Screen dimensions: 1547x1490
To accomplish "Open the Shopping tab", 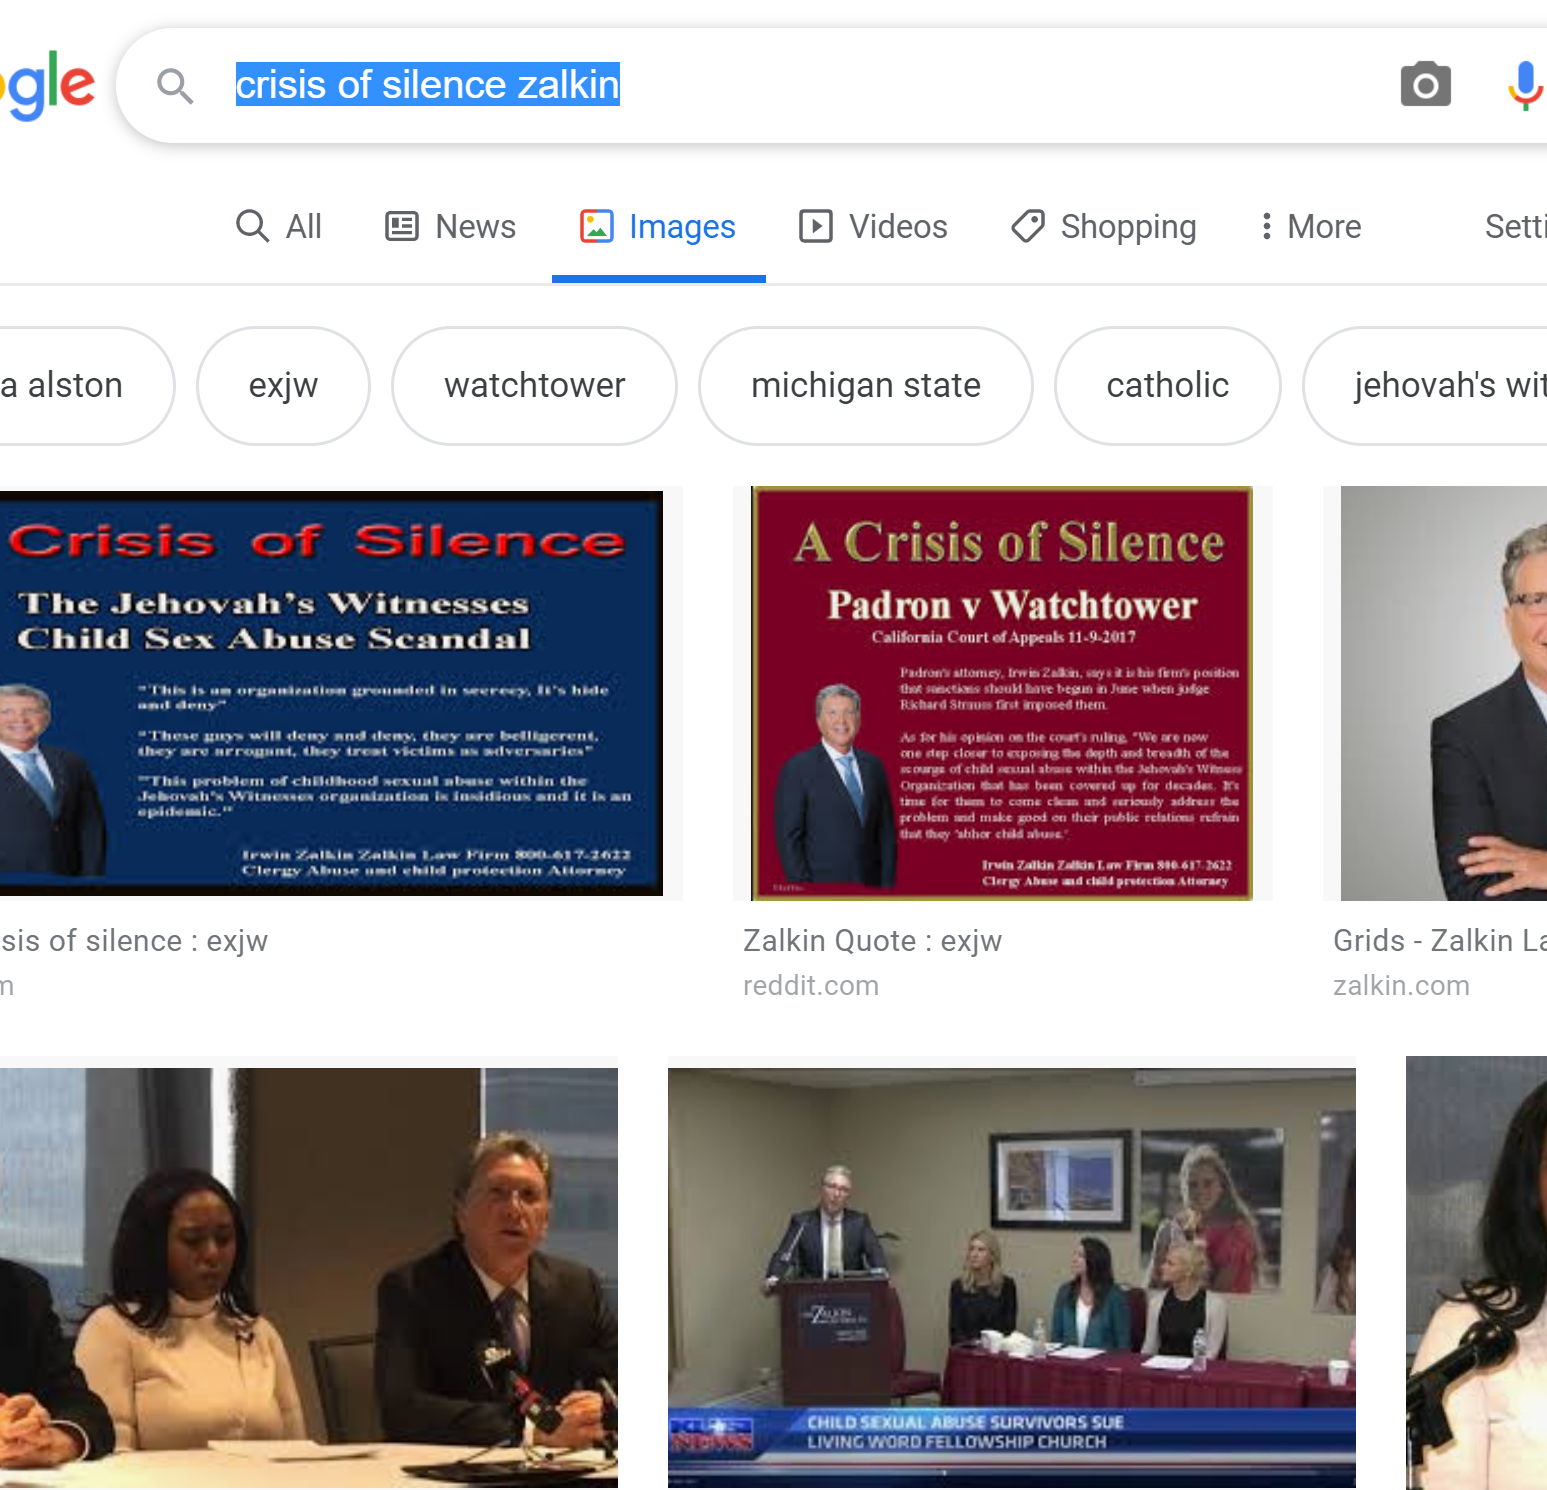I will click(1103, 226).
